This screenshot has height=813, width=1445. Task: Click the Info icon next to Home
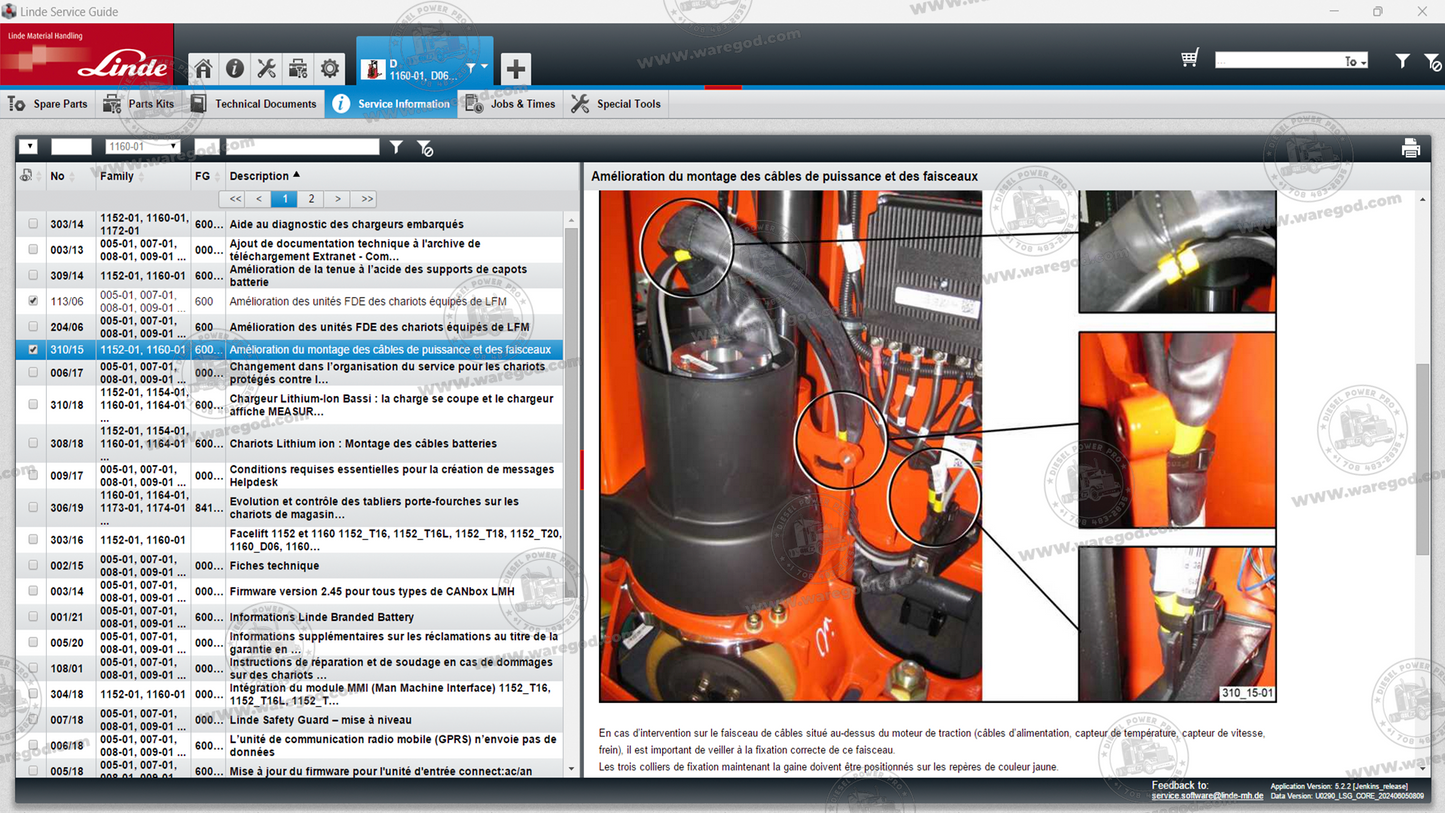(x=234, y=68)
